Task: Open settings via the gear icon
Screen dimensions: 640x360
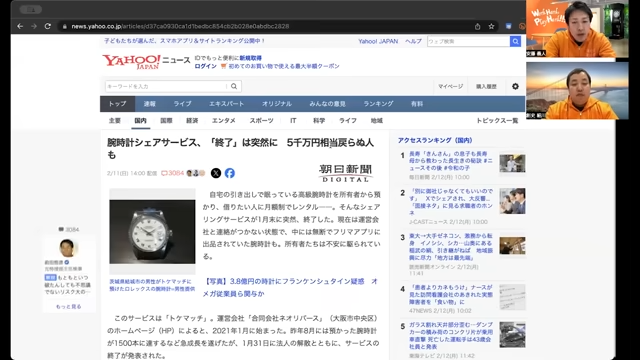Action: 515,87
